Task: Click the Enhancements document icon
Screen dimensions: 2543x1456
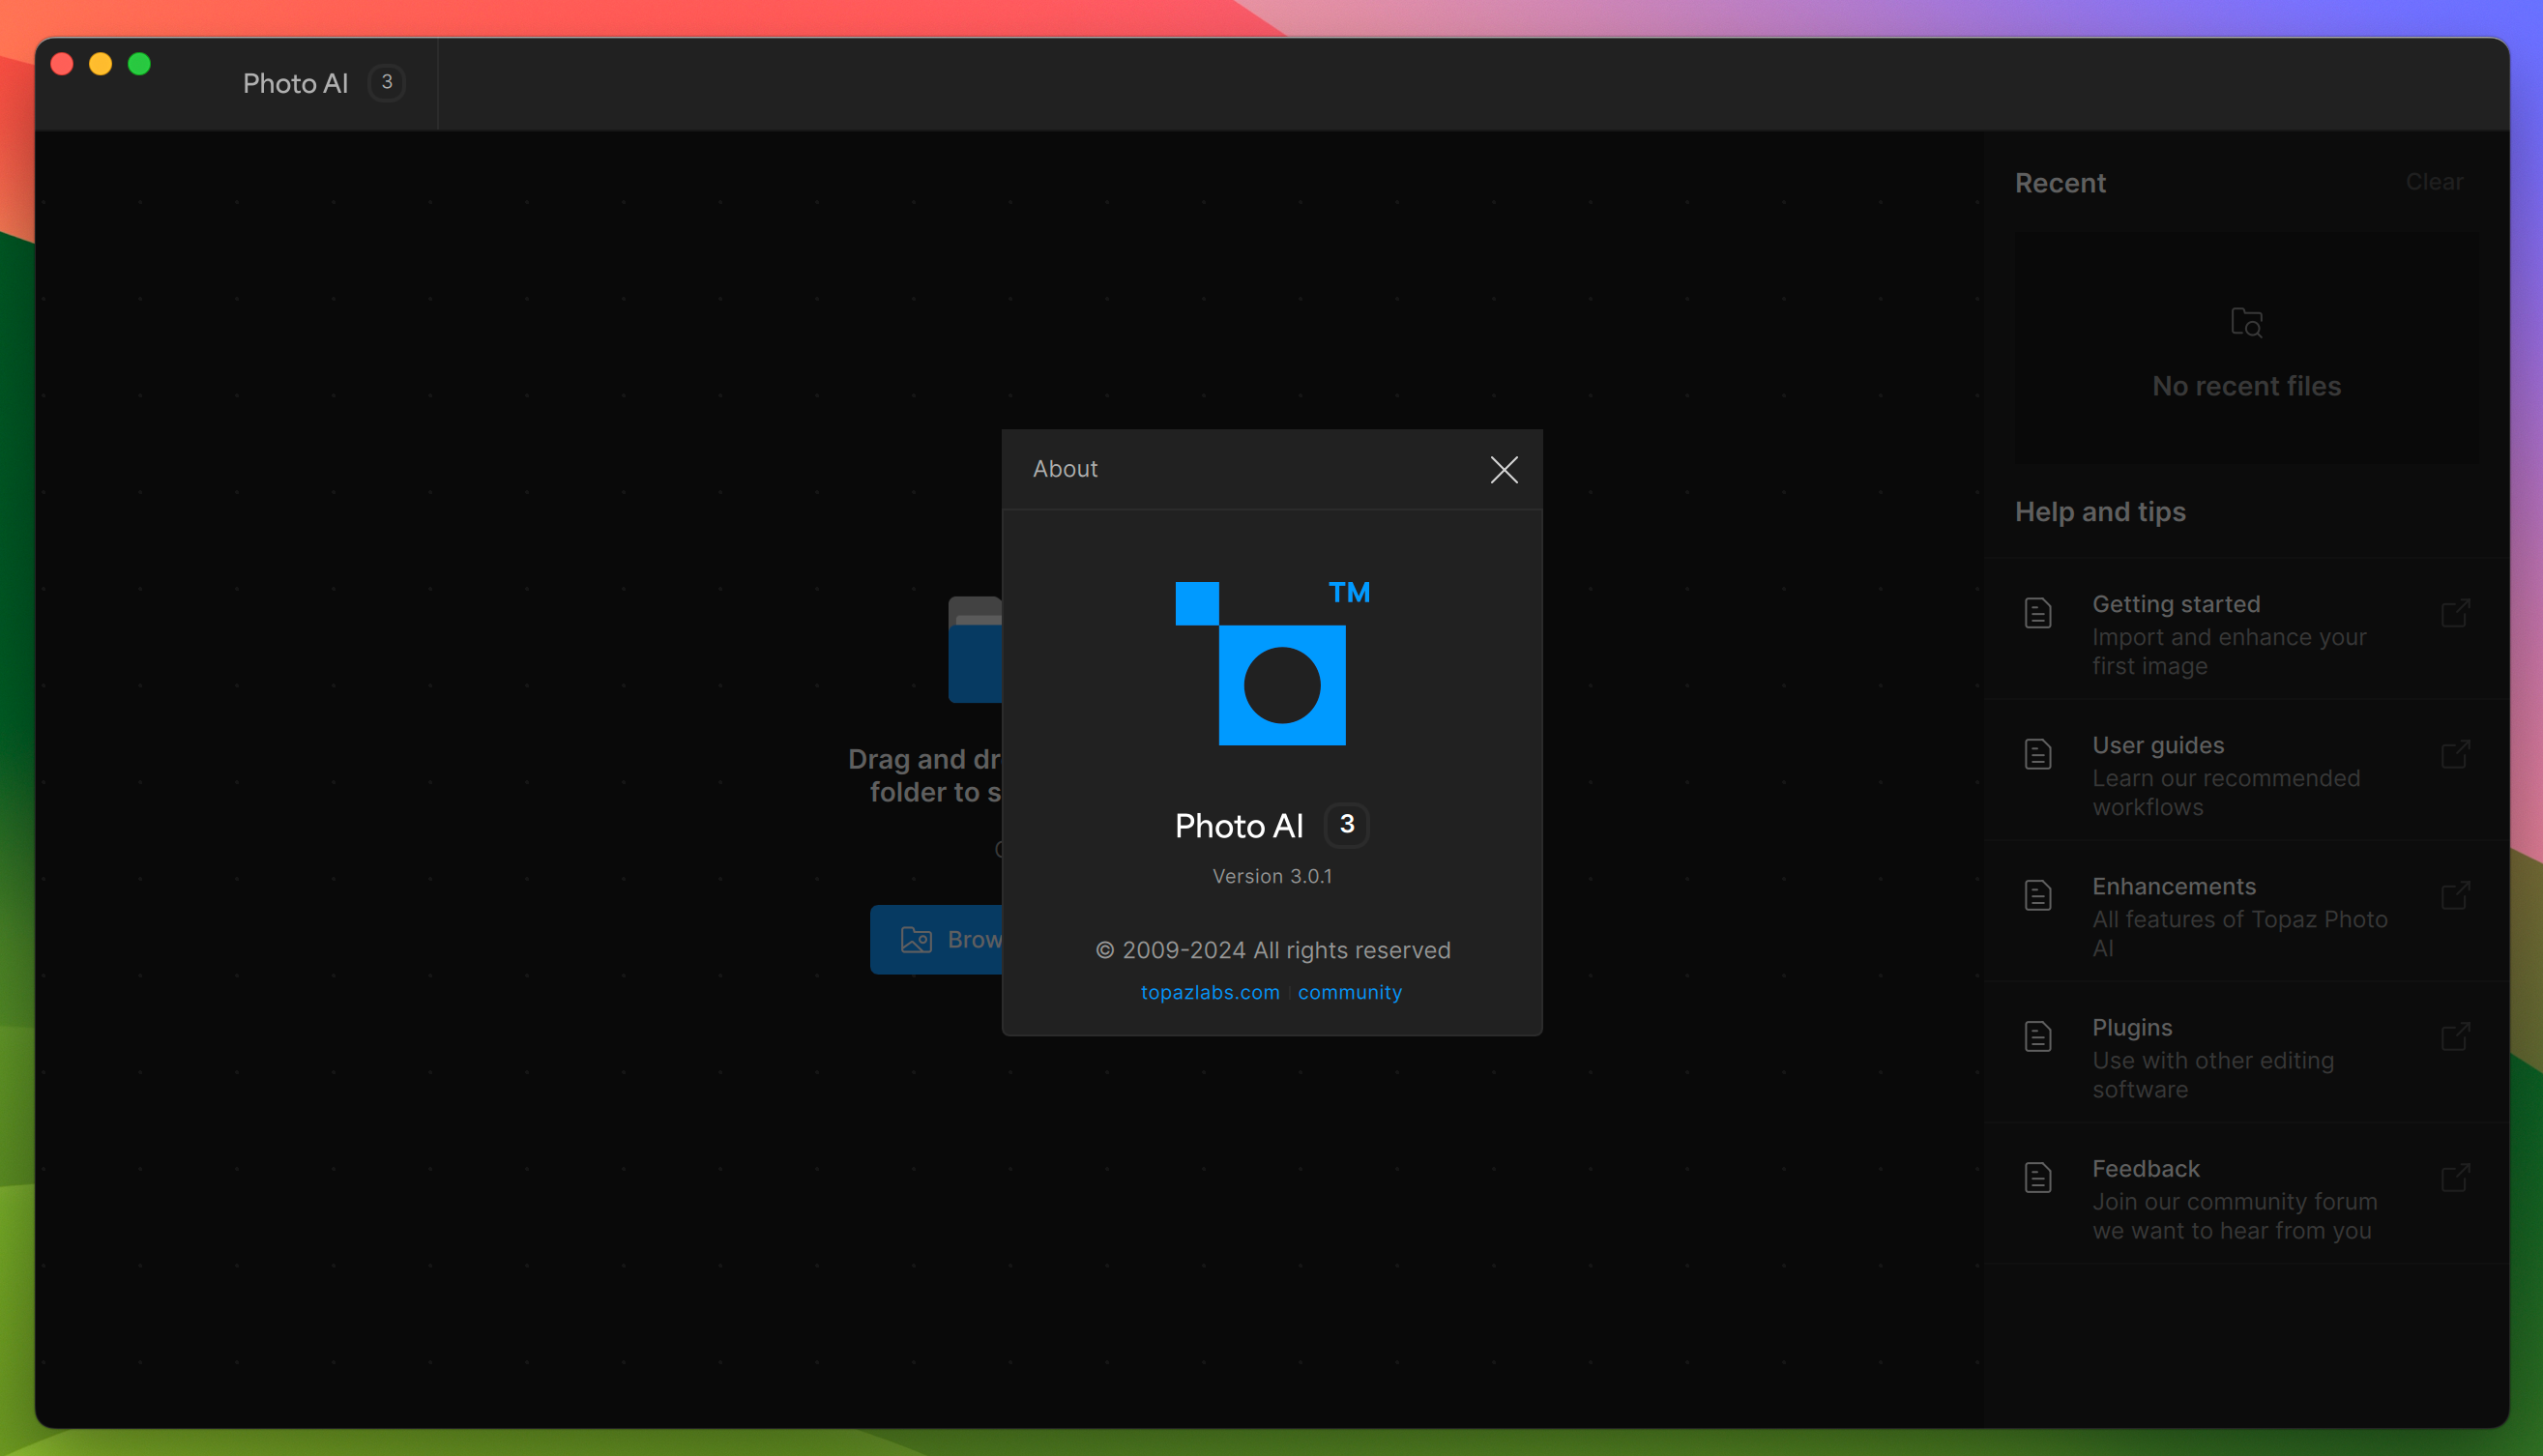Action: pos(2038,895)
